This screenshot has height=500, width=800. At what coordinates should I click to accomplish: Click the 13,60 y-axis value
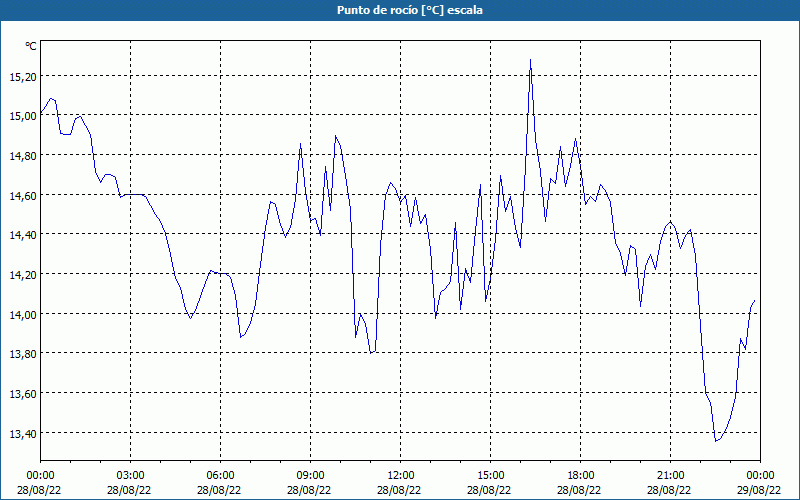point(23,393)
